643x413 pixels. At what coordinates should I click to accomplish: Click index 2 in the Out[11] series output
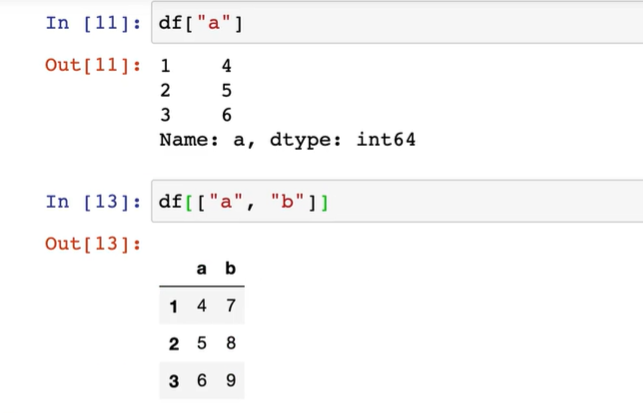pyautogui.click(x=165, y=90)
